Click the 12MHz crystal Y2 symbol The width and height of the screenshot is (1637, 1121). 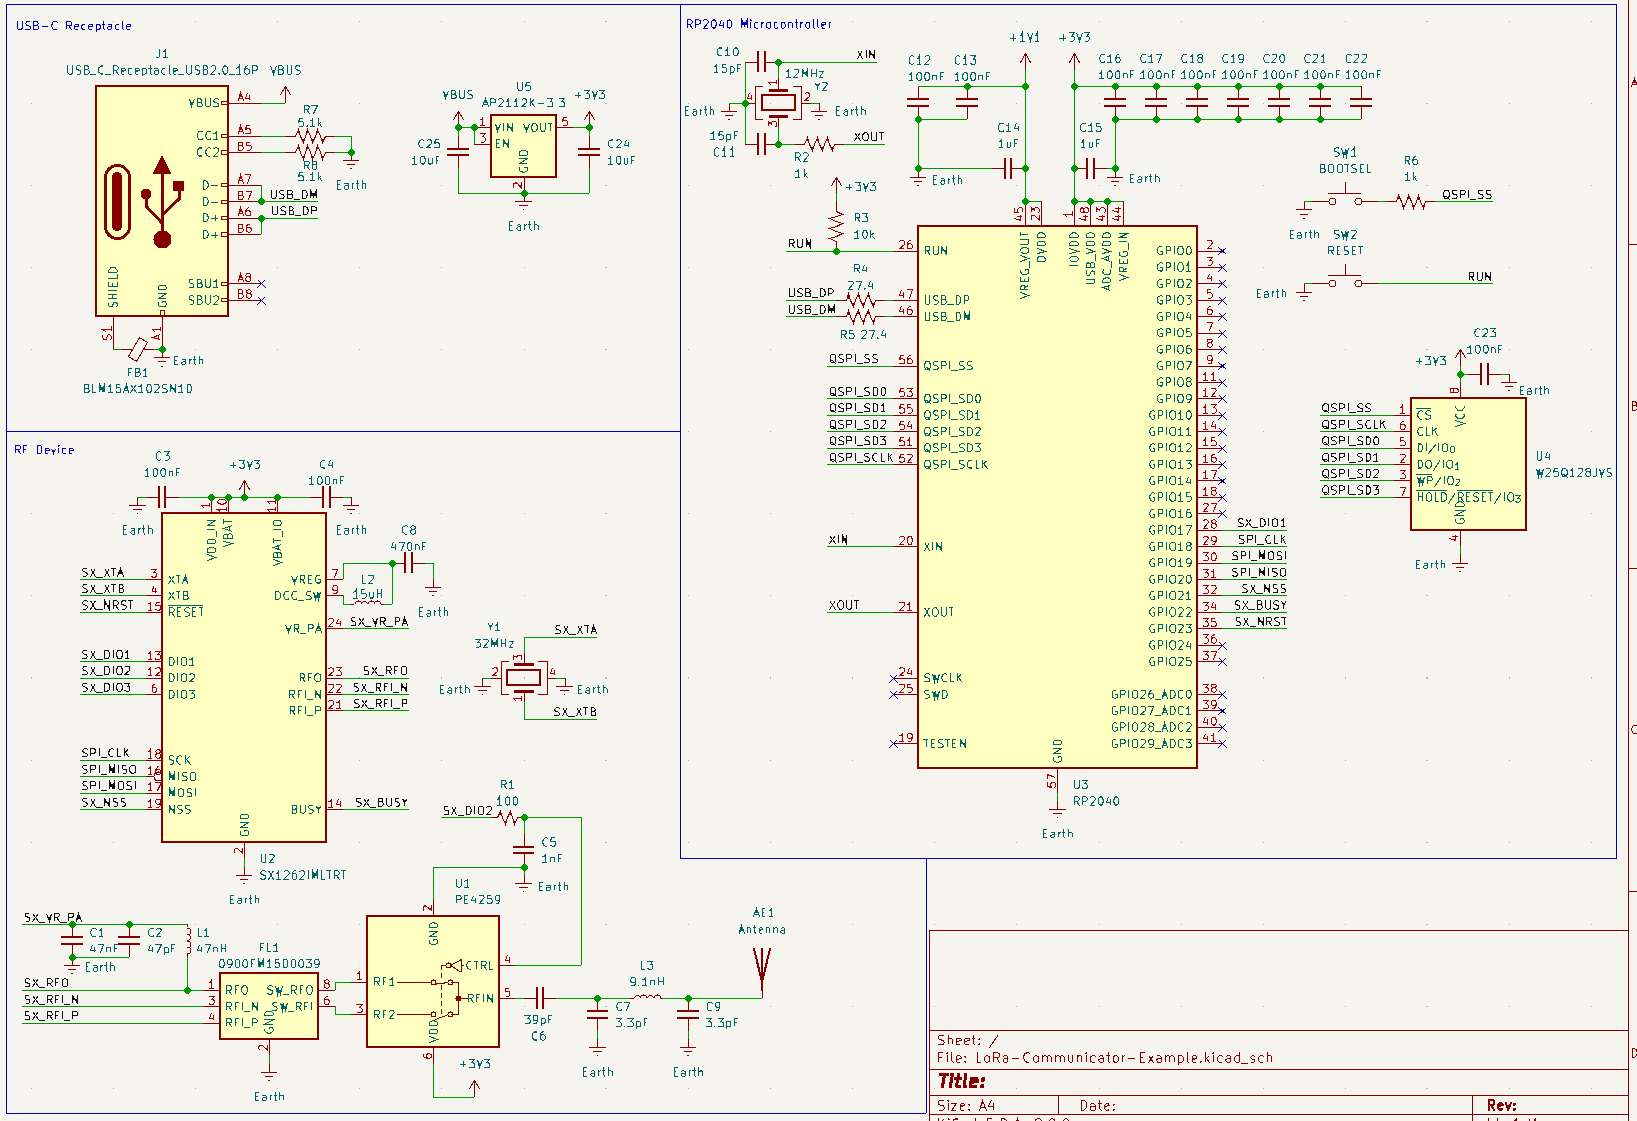coord(777,101)
